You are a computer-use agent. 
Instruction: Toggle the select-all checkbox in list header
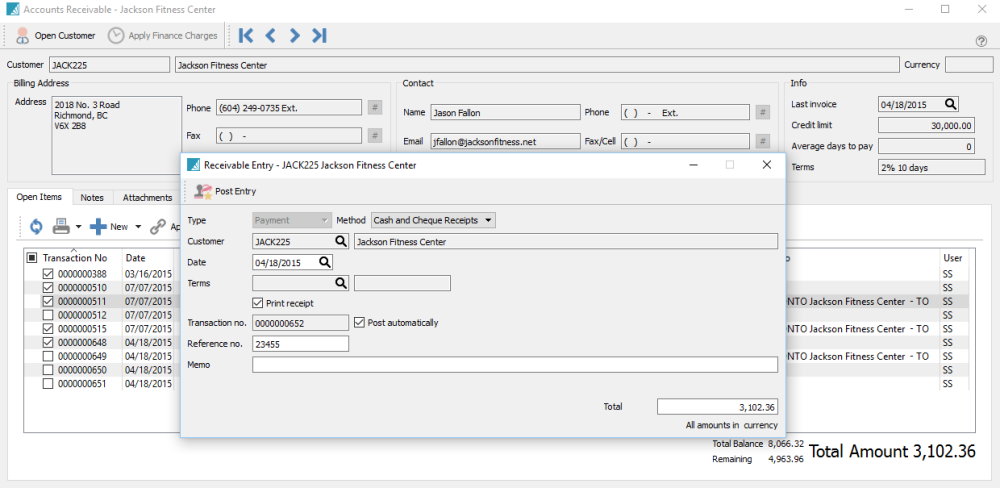(x=32, y=258)
